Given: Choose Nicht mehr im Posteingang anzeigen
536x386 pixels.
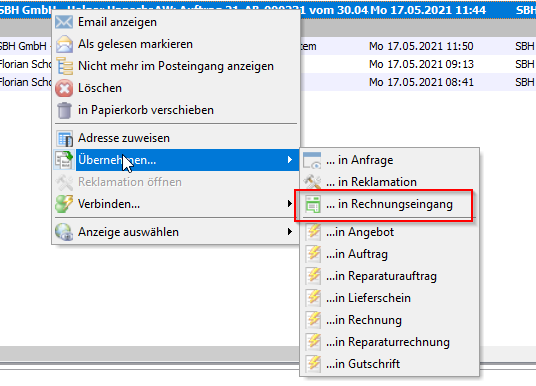Looking at the screenshot, I should (176, 66).
